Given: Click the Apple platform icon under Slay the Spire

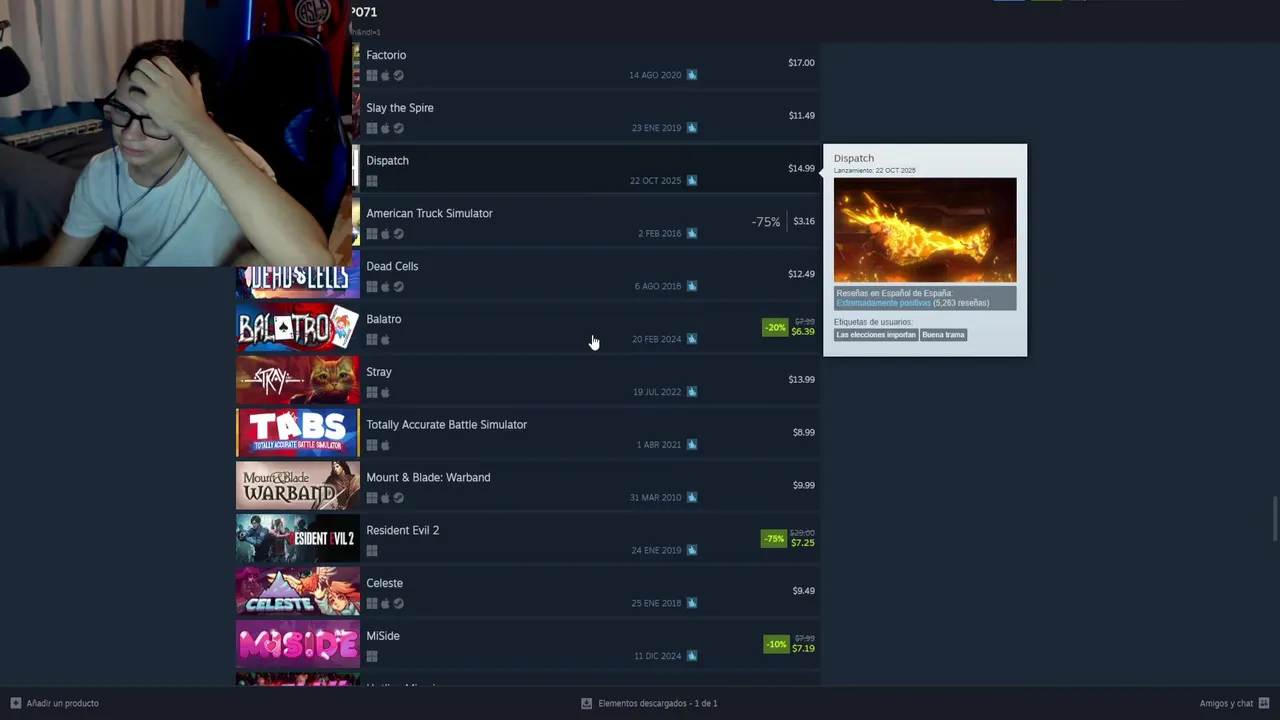Looking at the screenshot, I should 385,129.
